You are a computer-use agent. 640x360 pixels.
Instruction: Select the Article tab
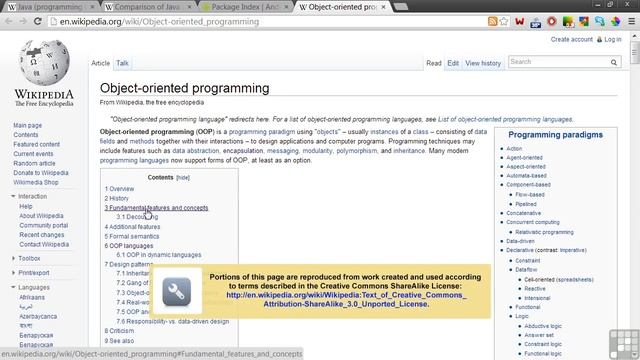click(x=100, y=63)
